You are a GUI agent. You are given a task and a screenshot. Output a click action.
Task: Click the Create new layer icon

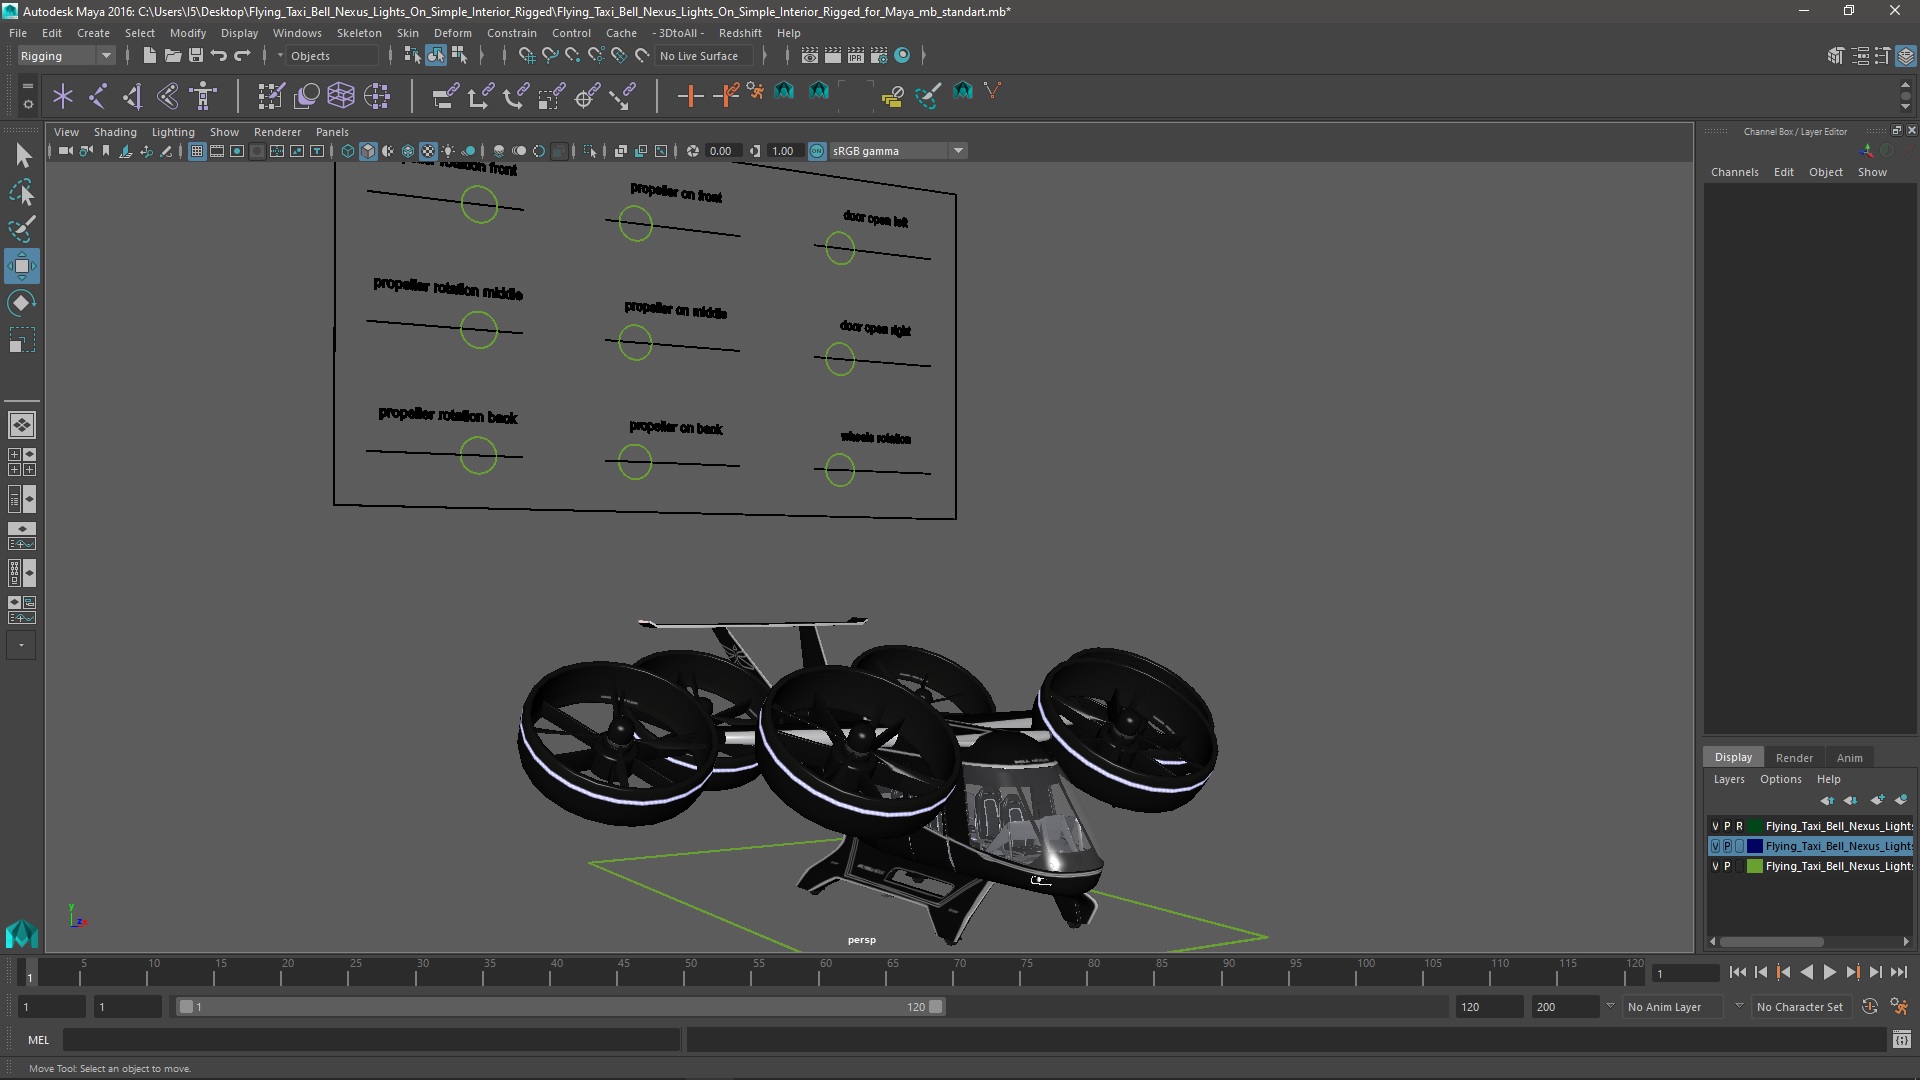pos(1878,800)
